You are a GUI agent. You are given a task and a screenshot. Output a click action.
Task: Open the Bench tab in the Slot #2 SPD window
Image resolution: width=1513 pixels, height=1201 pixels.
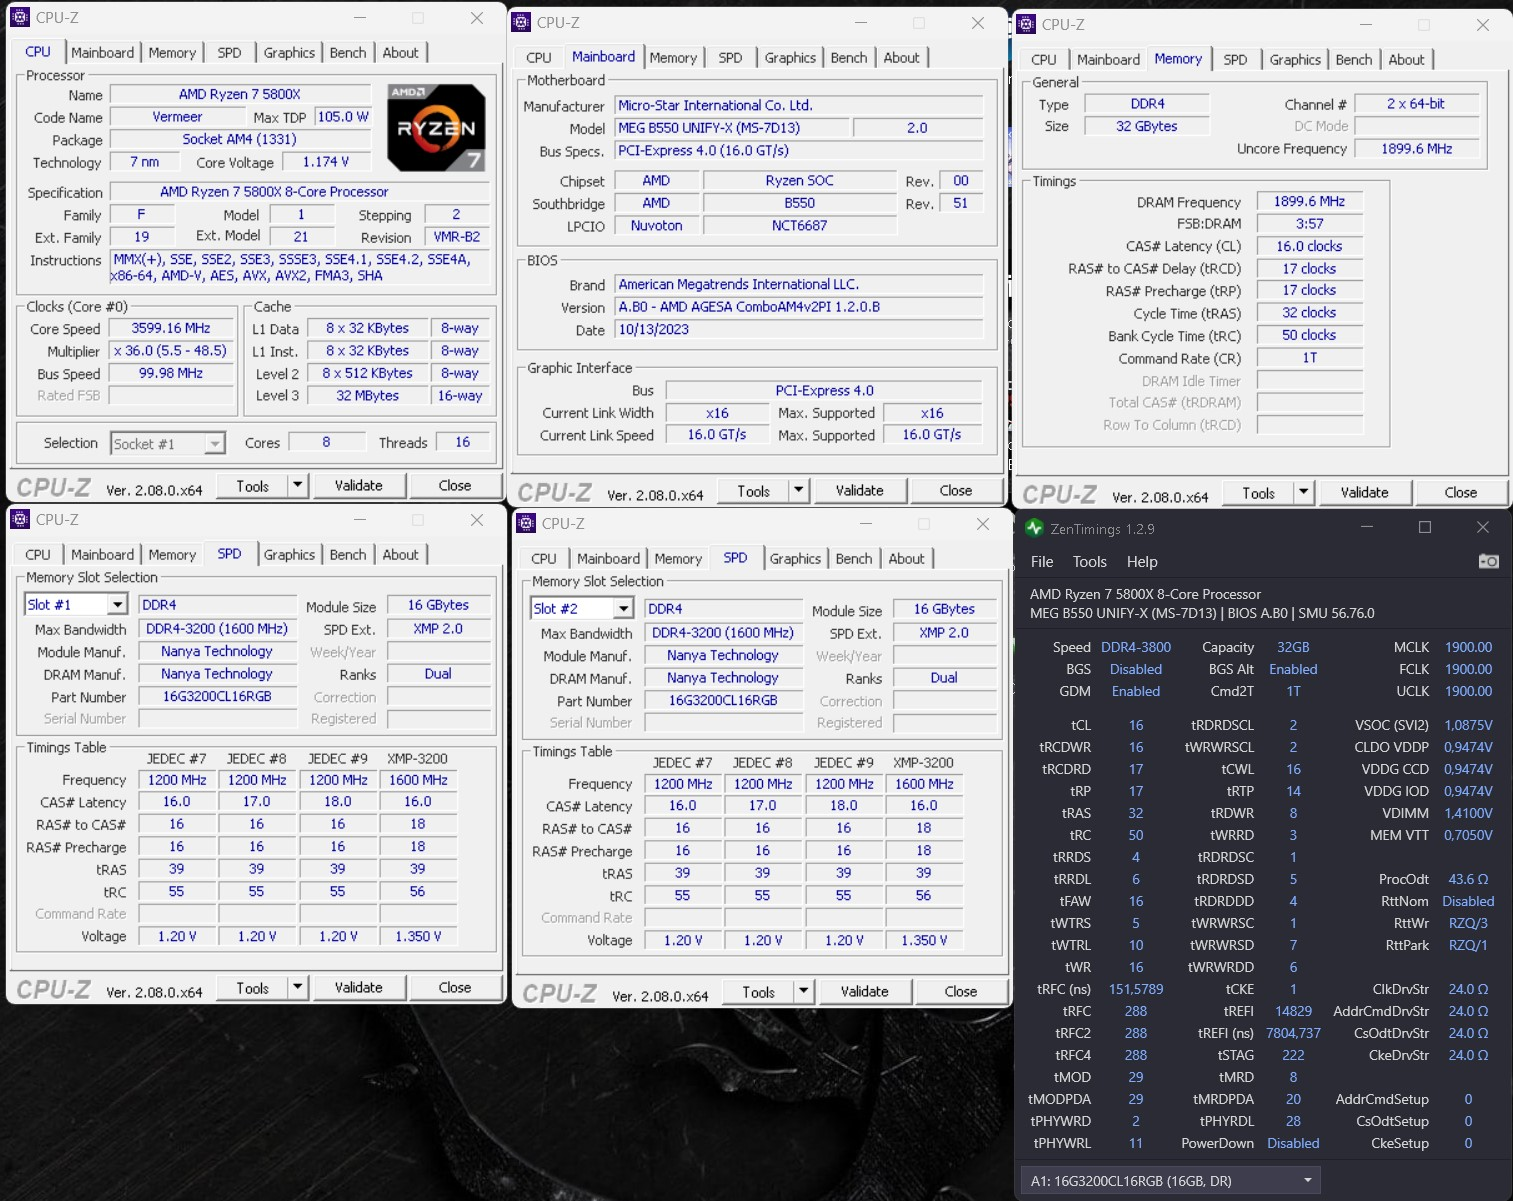(x=854, y=558)
